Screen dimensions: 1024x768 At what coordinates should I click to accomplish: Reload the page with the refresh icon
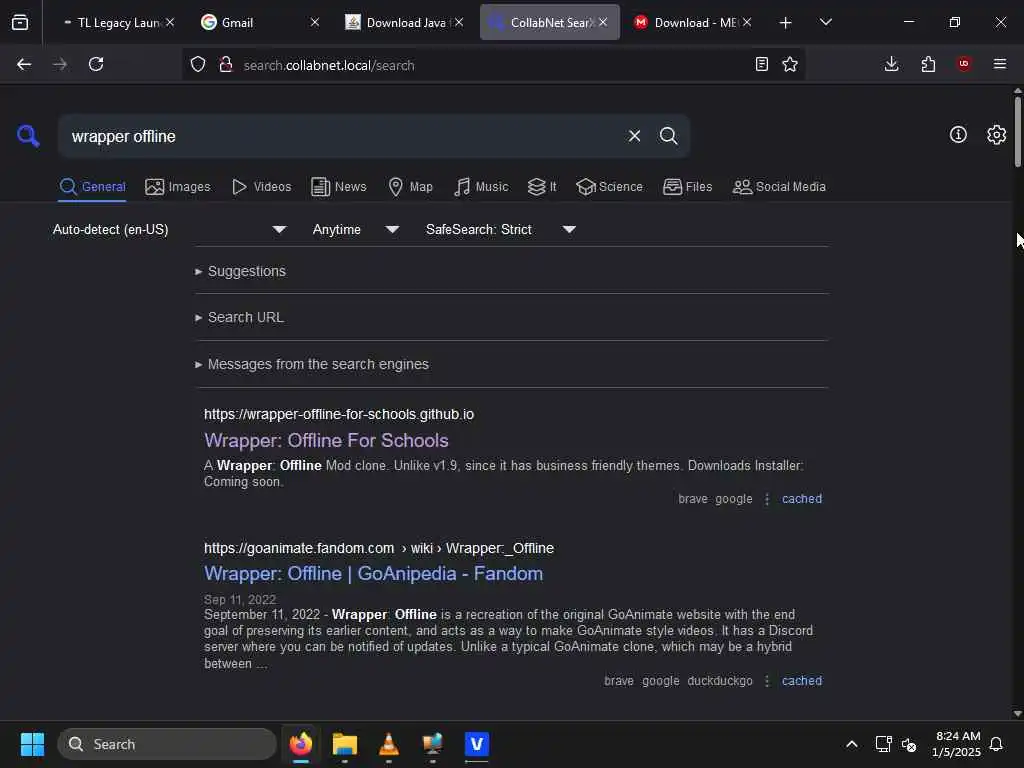[96, 64]
